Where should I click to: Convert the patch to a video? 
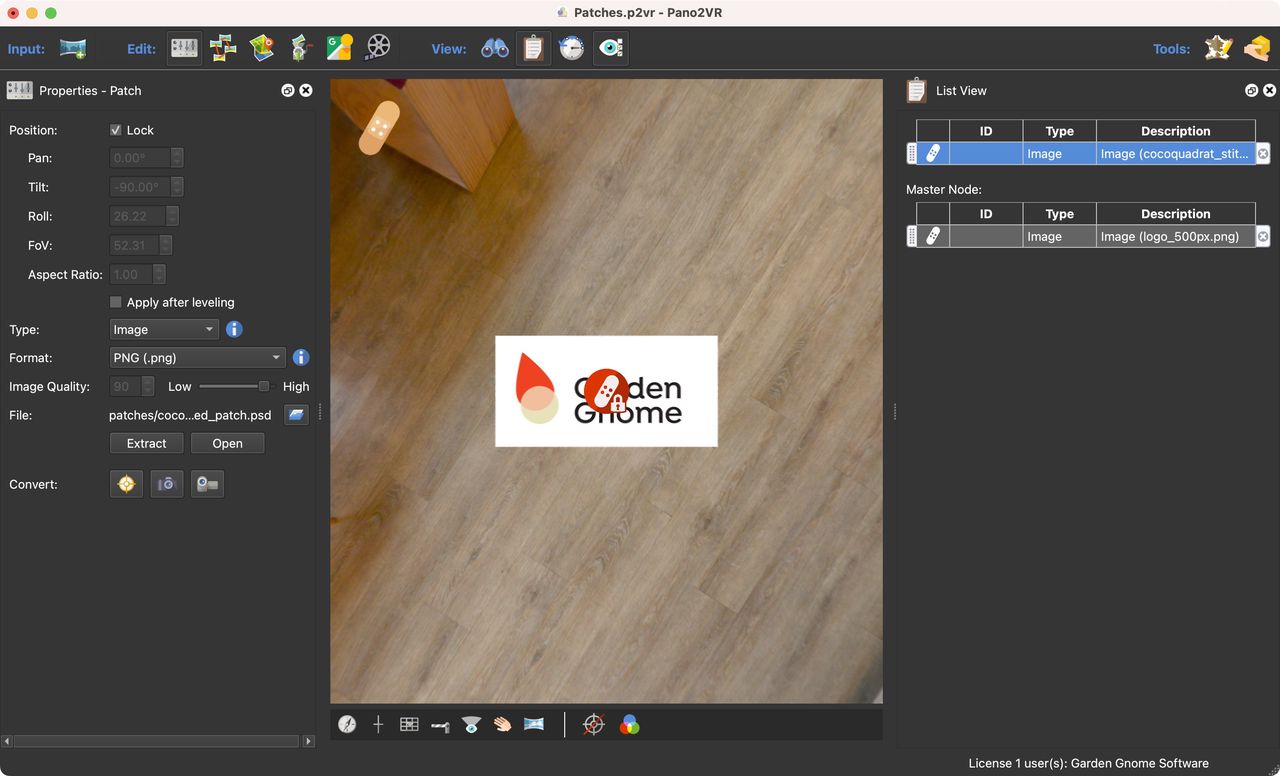point(207,483)
